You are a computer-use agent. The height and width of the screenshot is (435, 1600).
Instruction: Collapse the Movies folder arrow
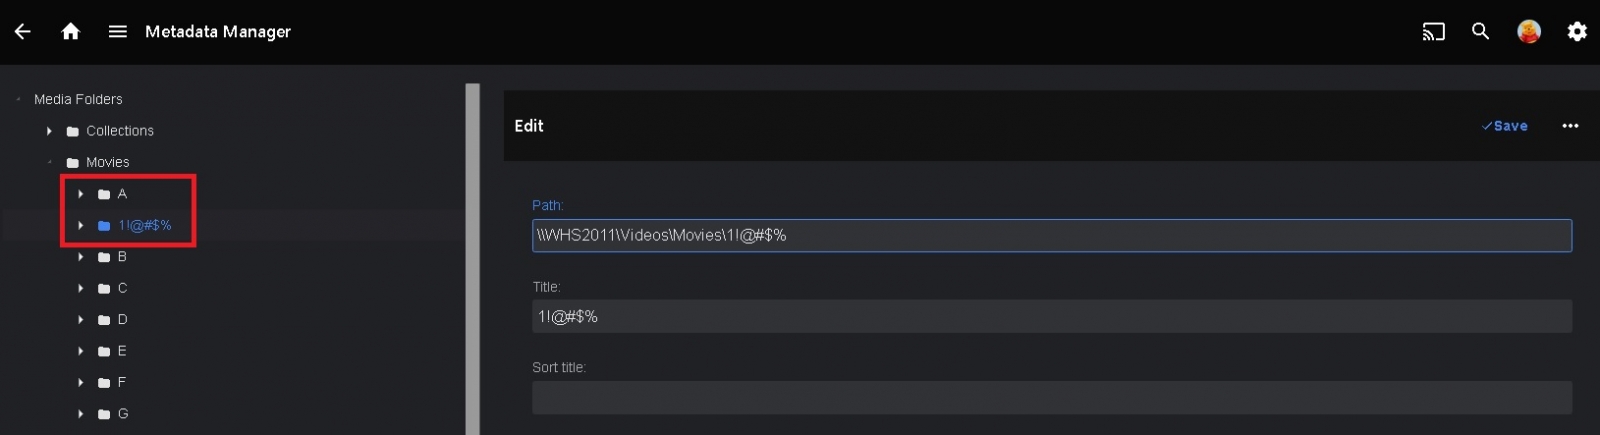point(49,162)
